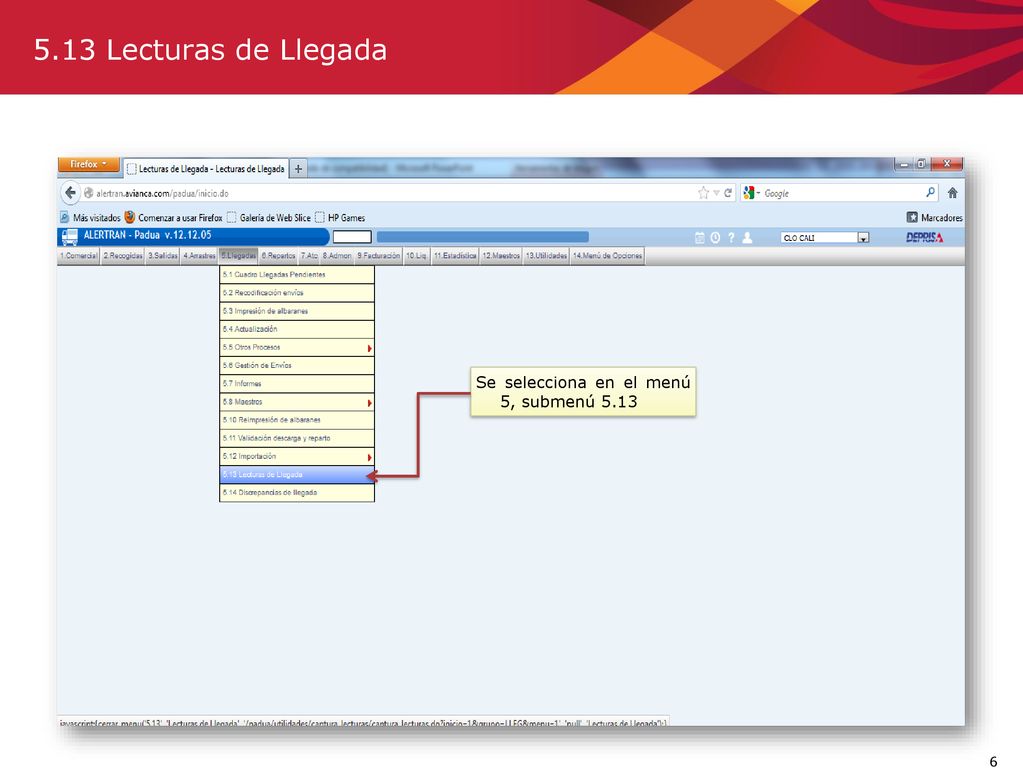The image size is (1023, 783).
Task: Open the 12.Maestros menu
Action: [501, 256]
